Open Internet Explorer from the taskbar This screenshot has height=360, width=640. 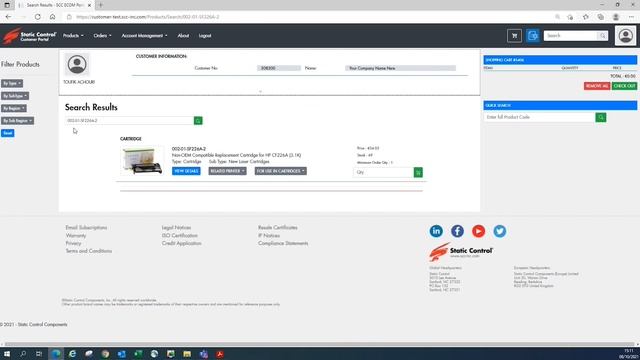tap(72, 354)
